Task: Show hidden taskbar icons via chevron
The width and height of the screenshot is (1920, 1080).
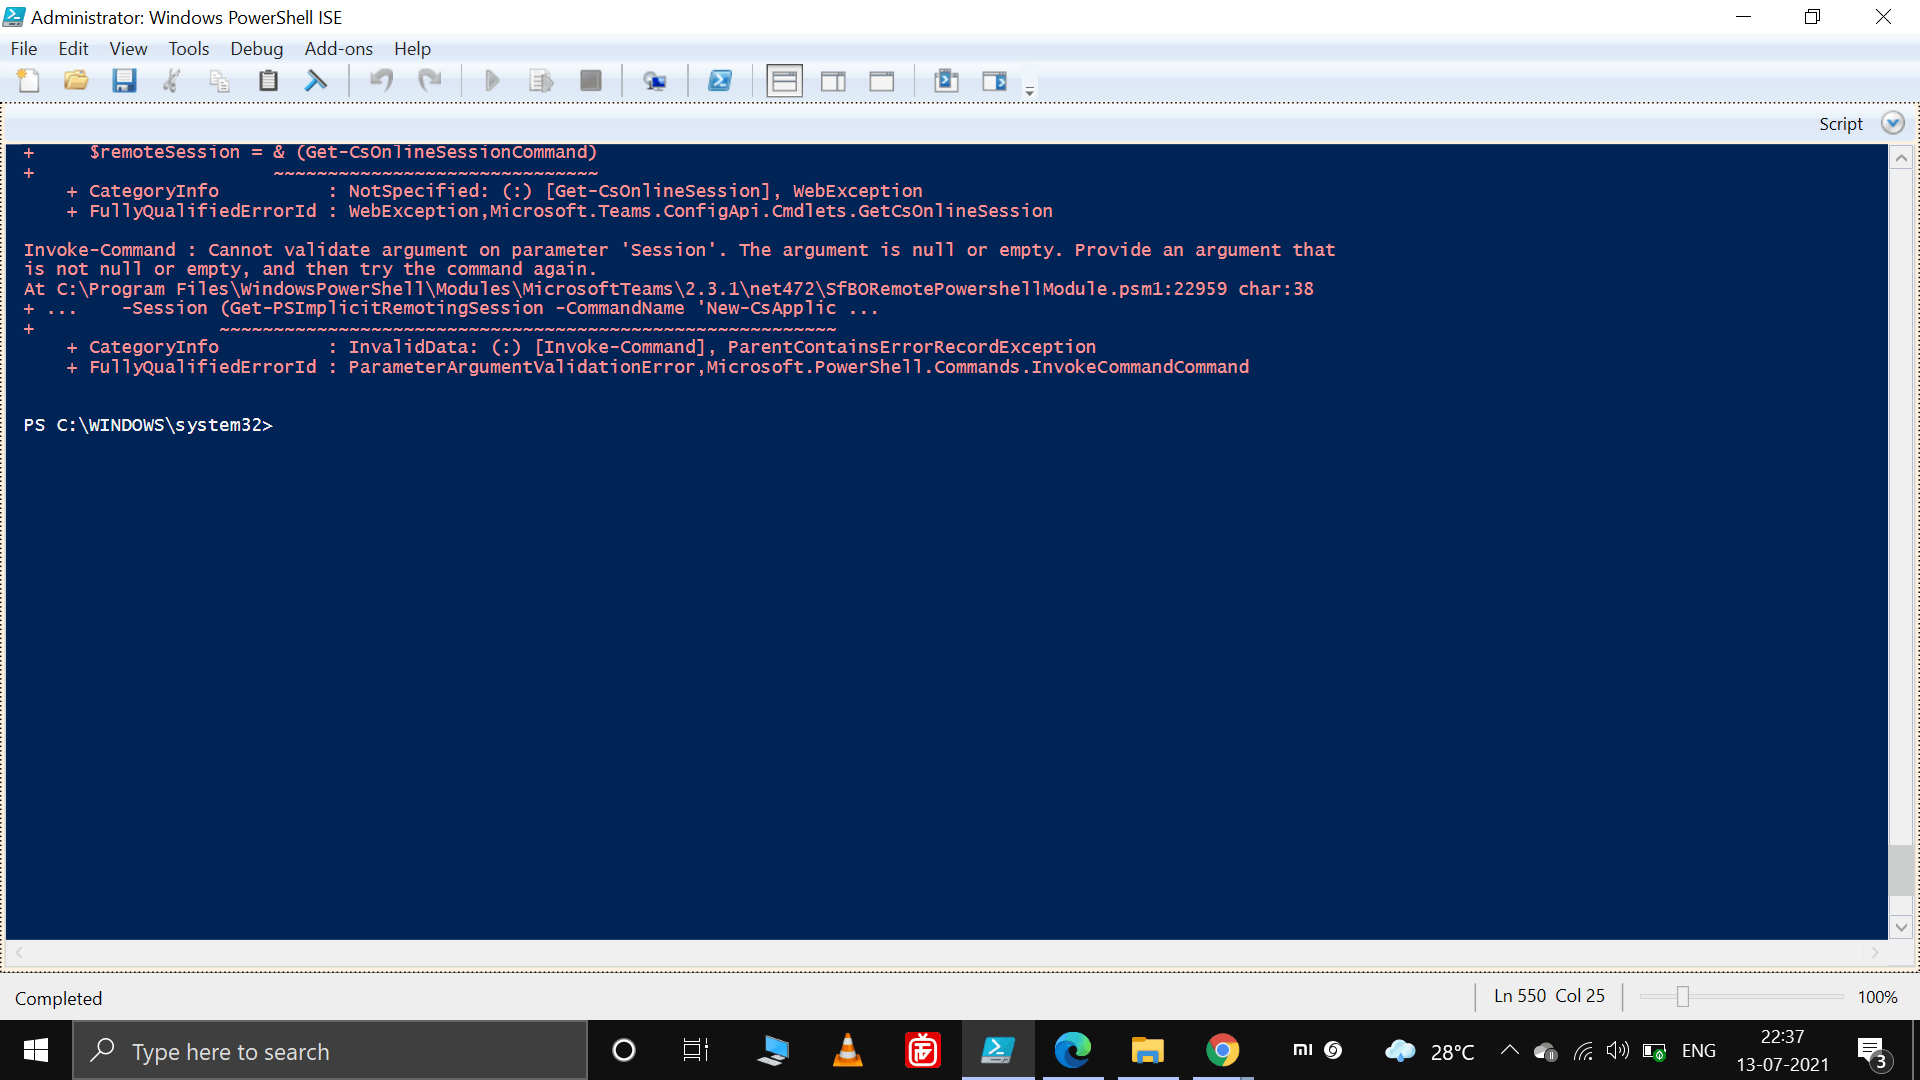Action: click(1510, 1051)
